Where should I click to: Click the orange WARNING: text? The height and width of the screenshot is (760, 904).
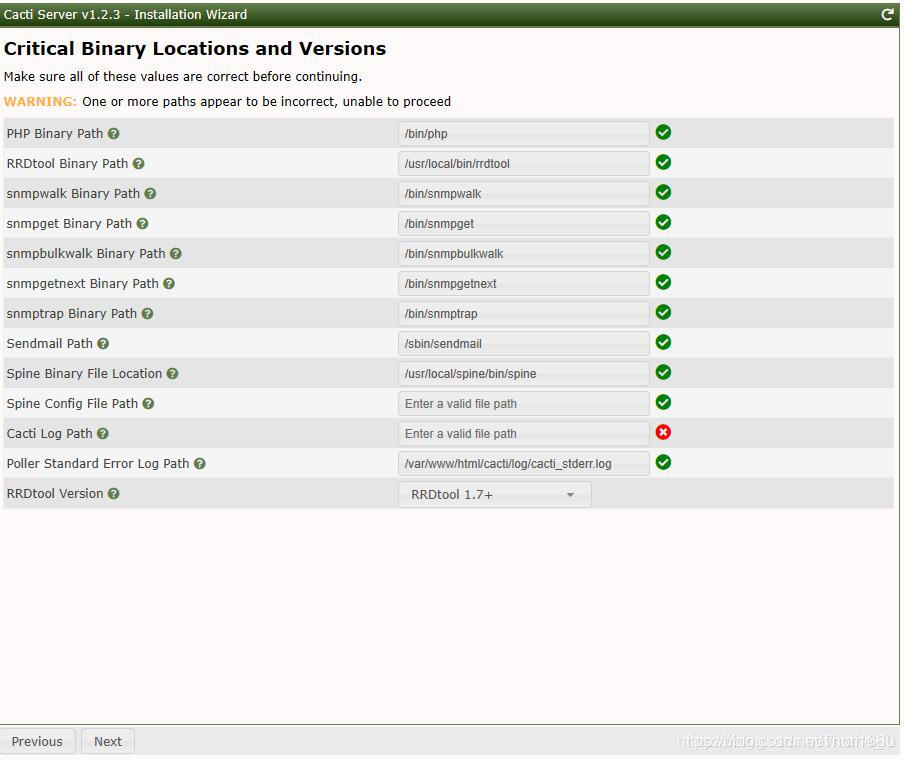click(x=40, y=101)
